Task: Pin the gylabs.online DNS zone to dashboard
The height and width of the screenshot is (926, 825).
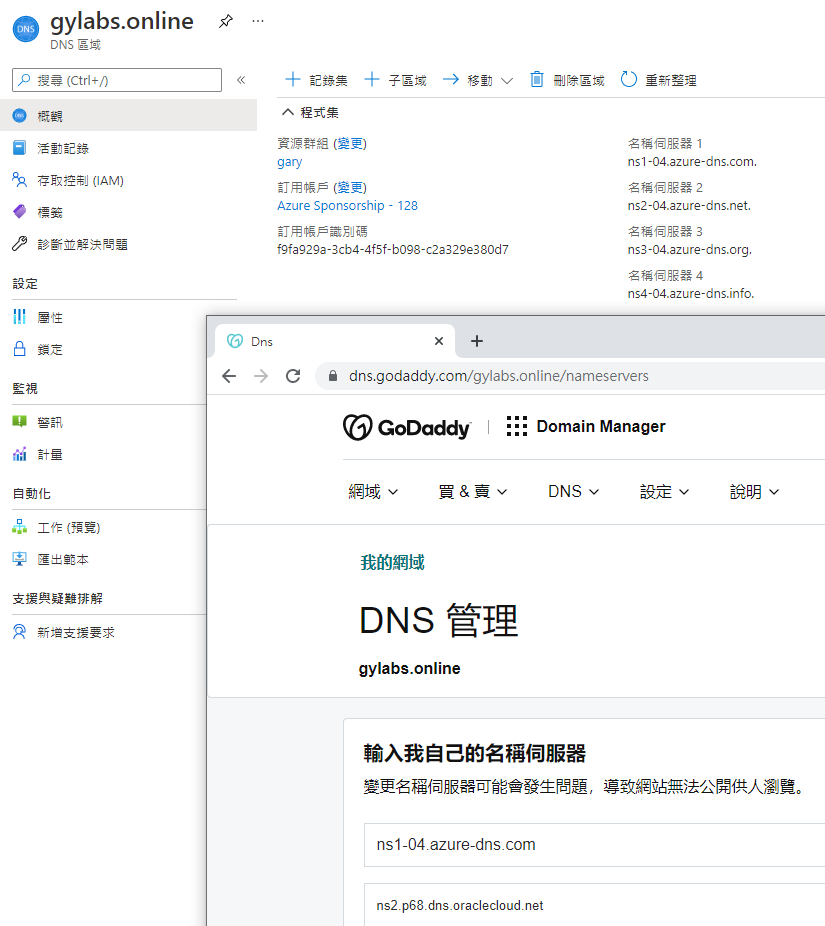Action: (x=226, y=21)
